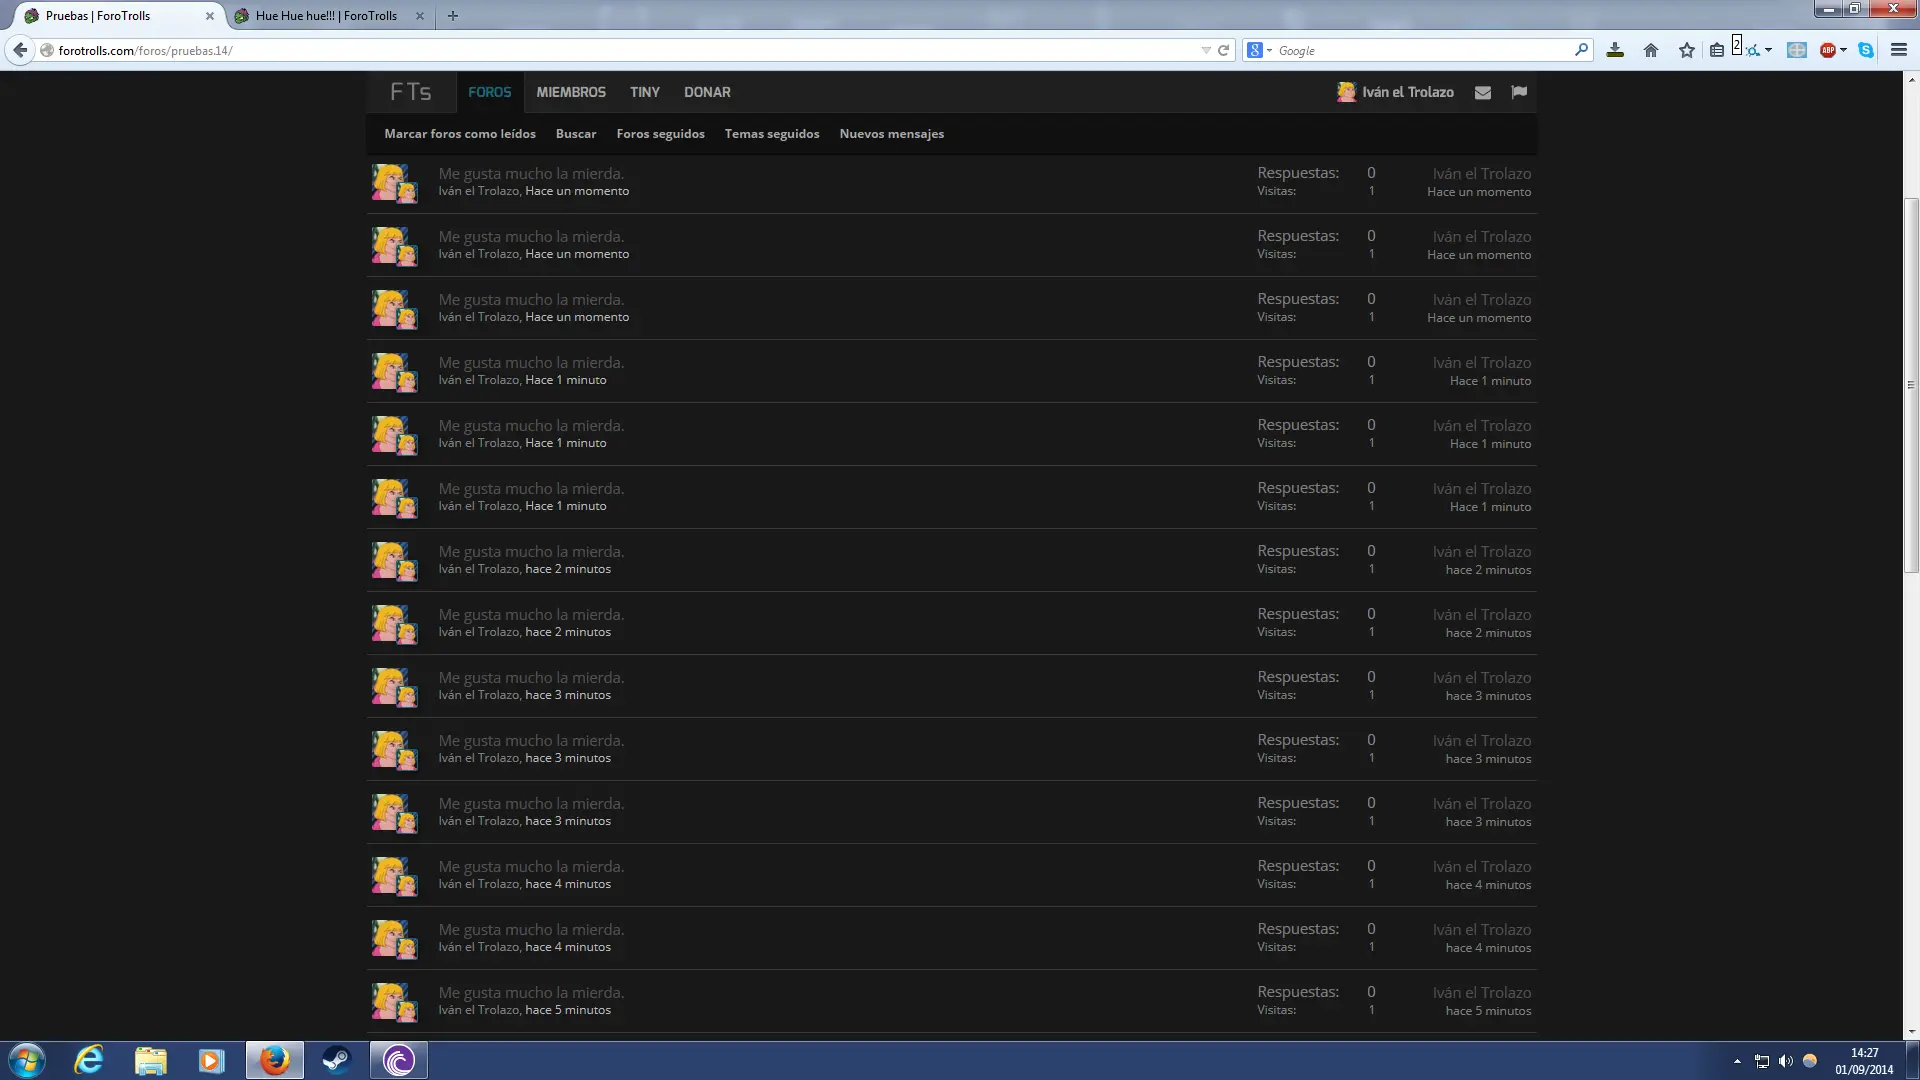Close the Pruebas | ForoTrolls tab
The image size is (1920, 1080).
coord(210,16)
